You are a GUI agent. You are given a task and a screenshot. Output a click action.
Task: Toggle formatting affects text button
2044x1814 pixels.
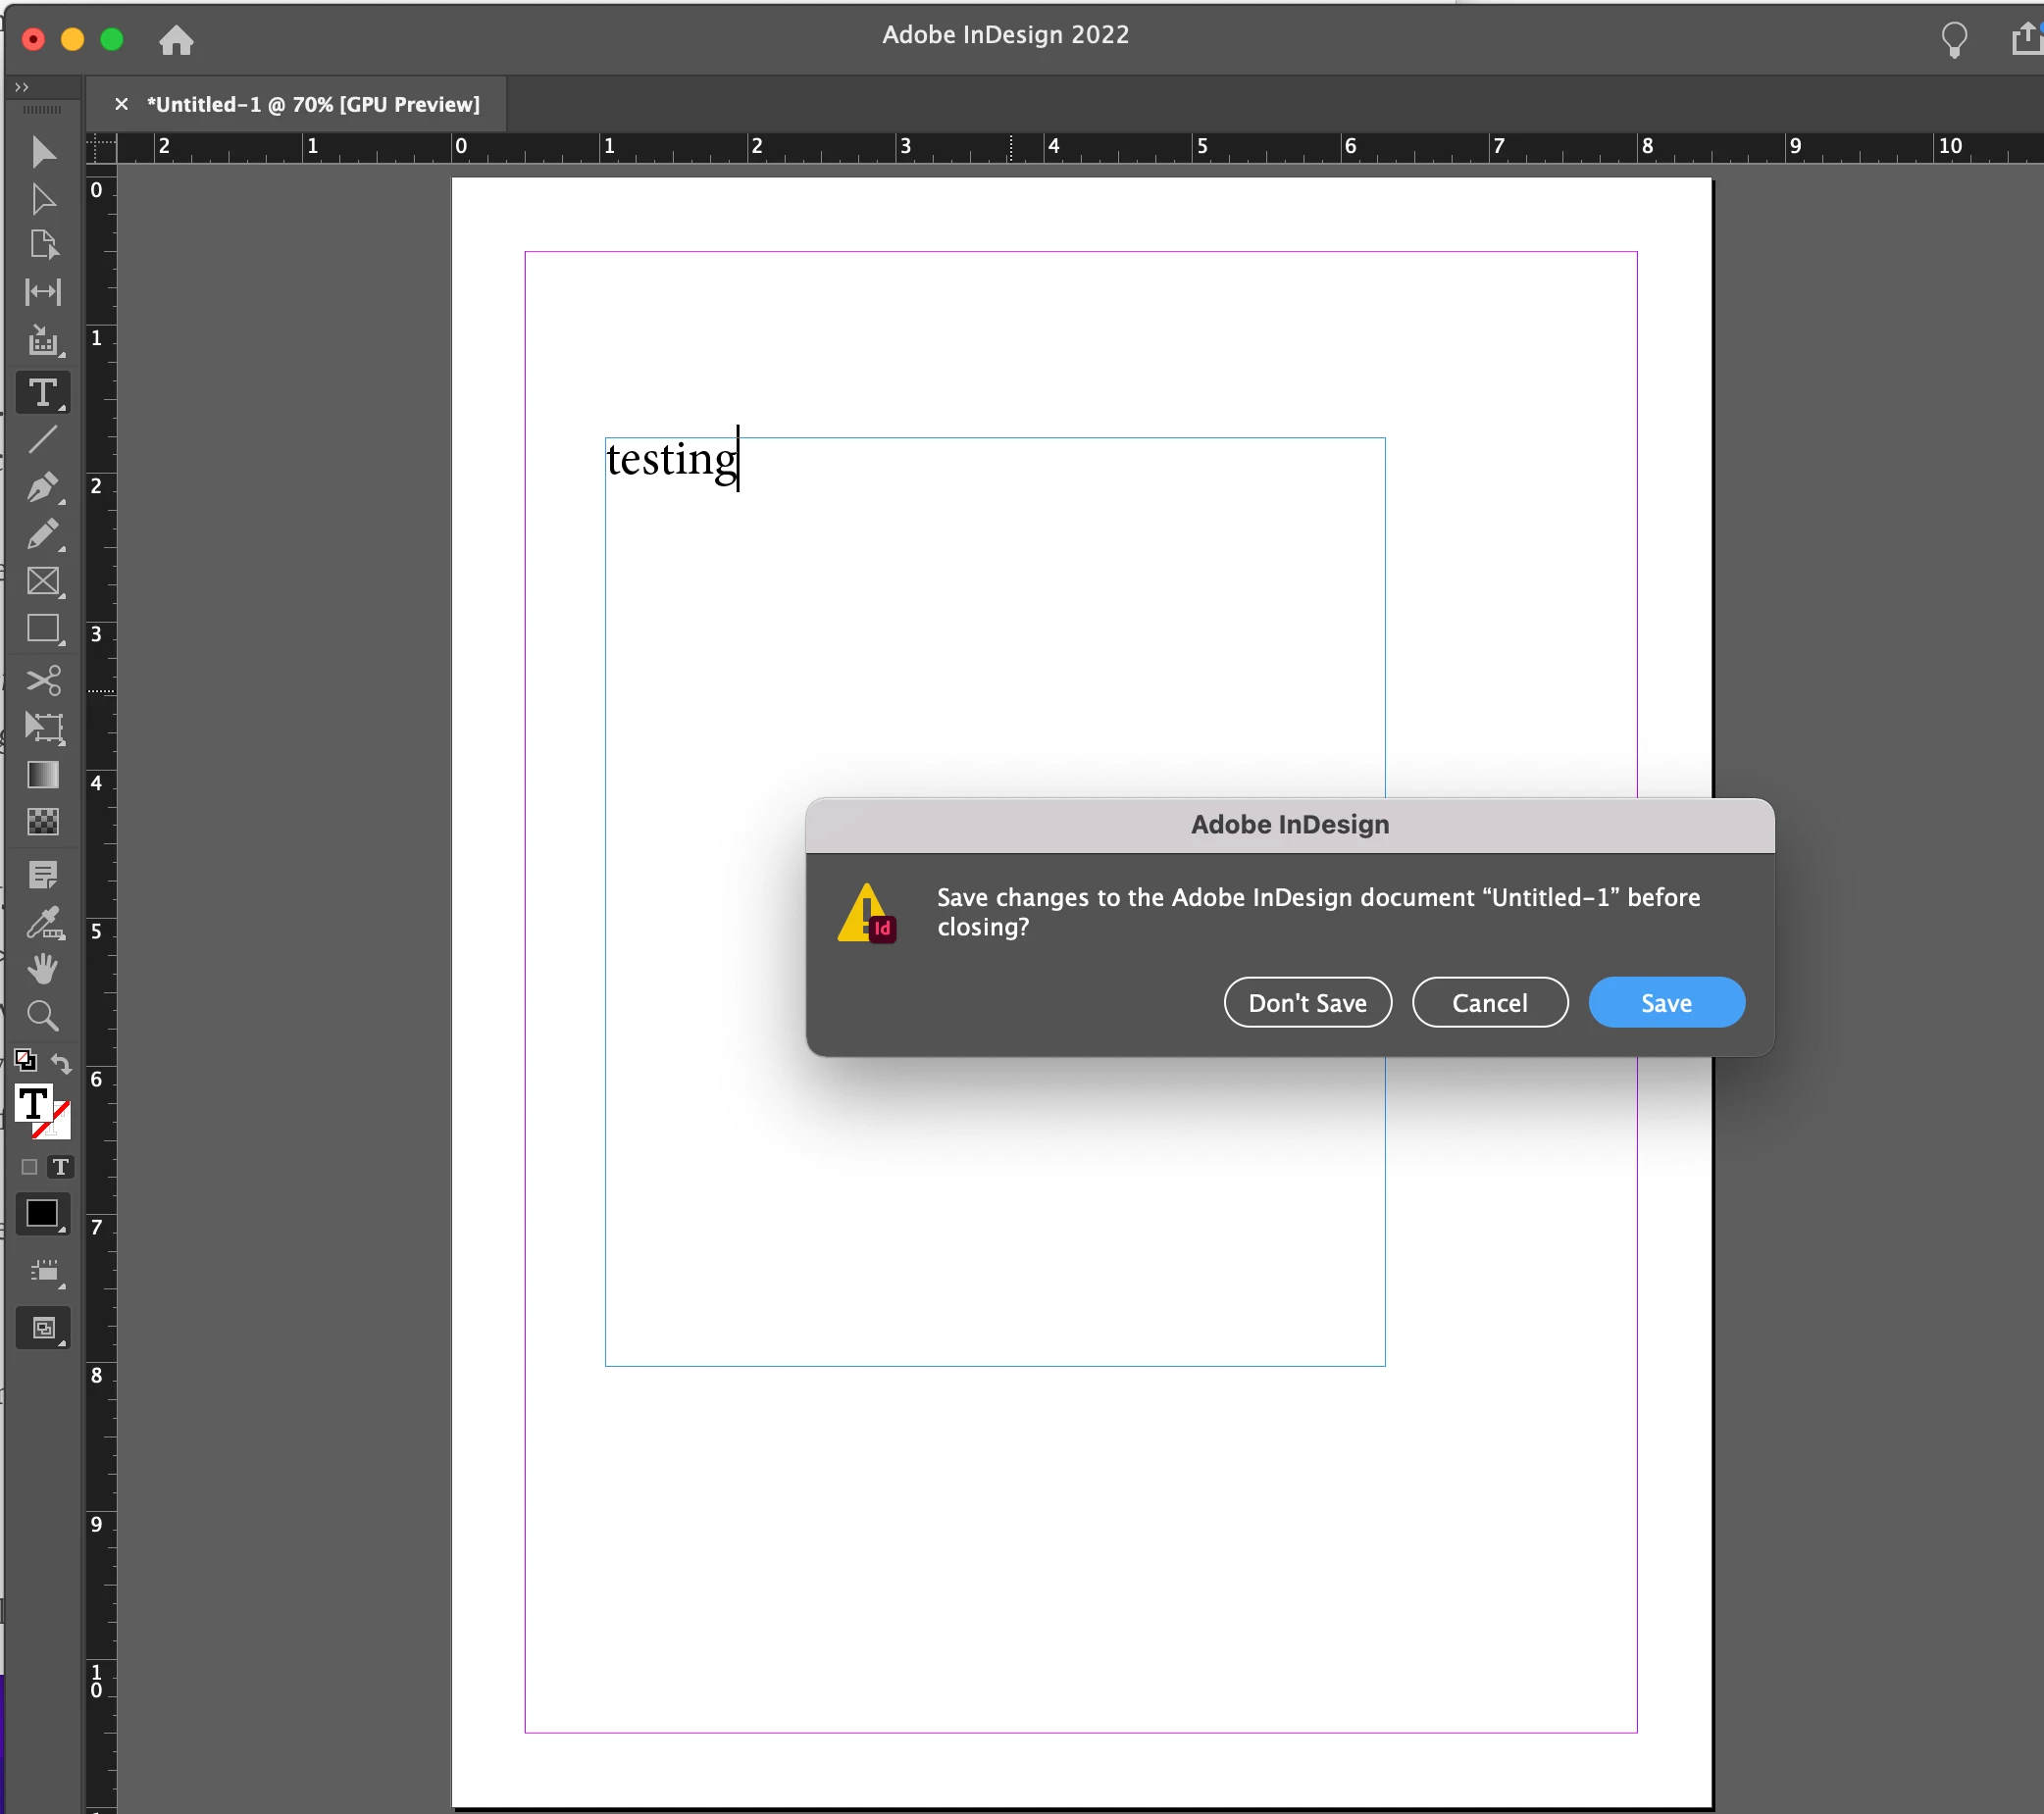pyautogui.click(x=61, y=1167)
